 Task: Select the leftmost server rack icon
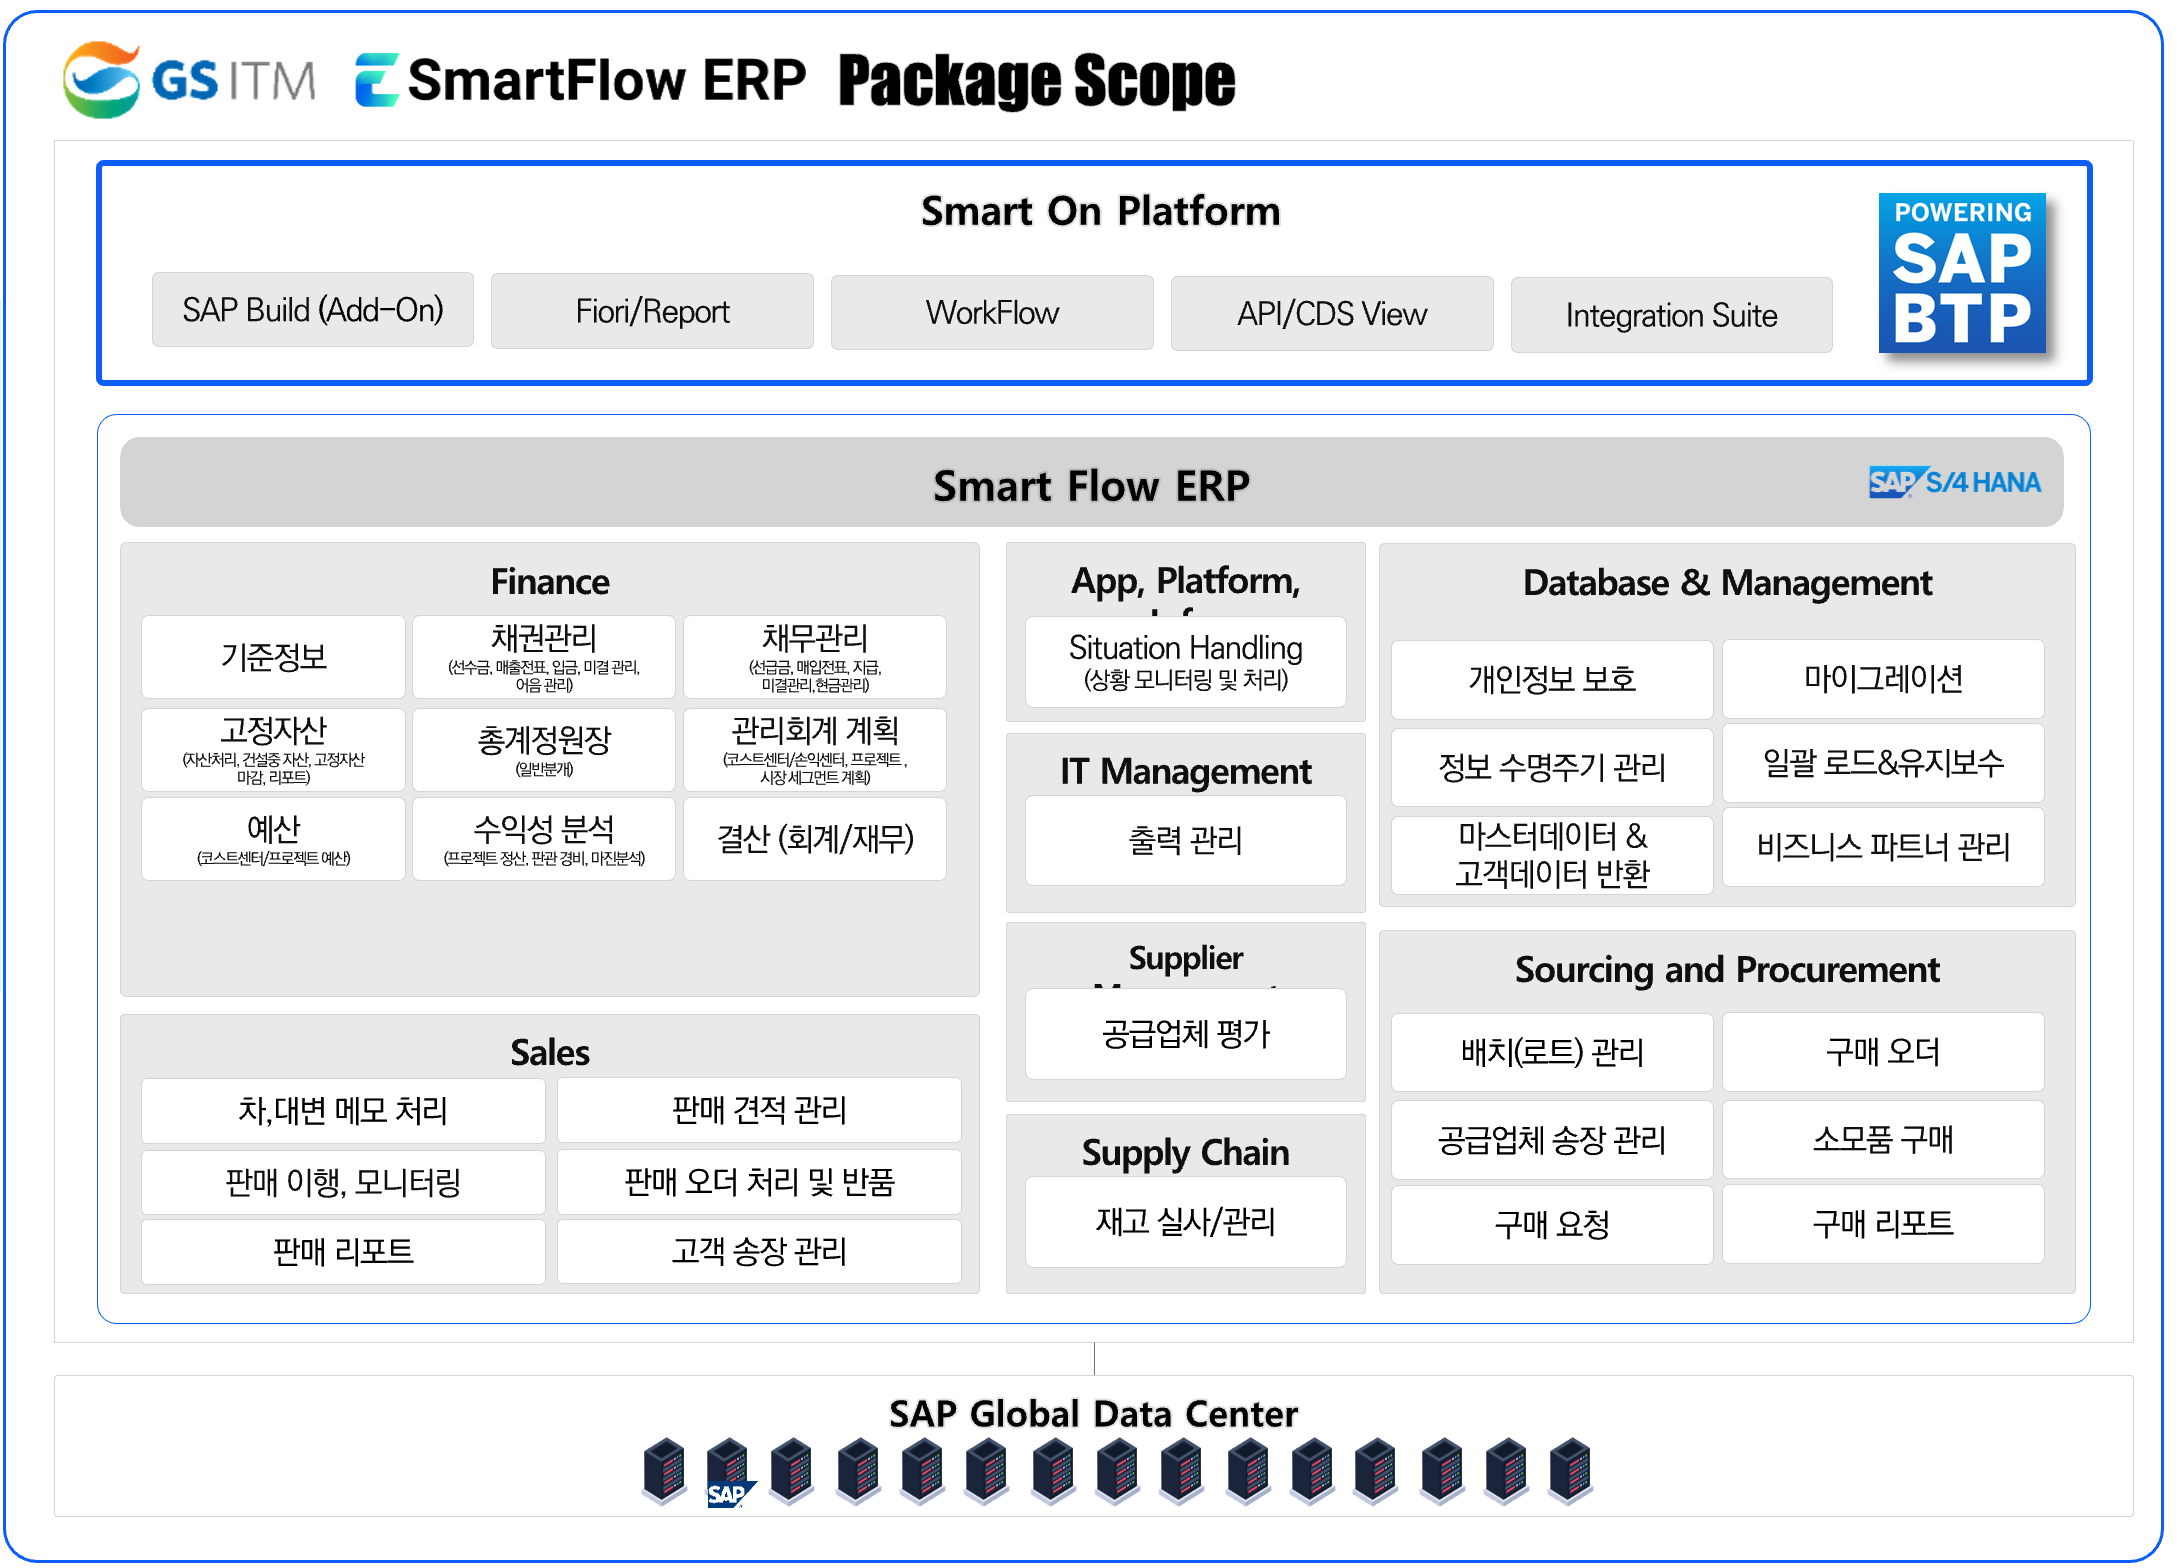pos(663,1472)
